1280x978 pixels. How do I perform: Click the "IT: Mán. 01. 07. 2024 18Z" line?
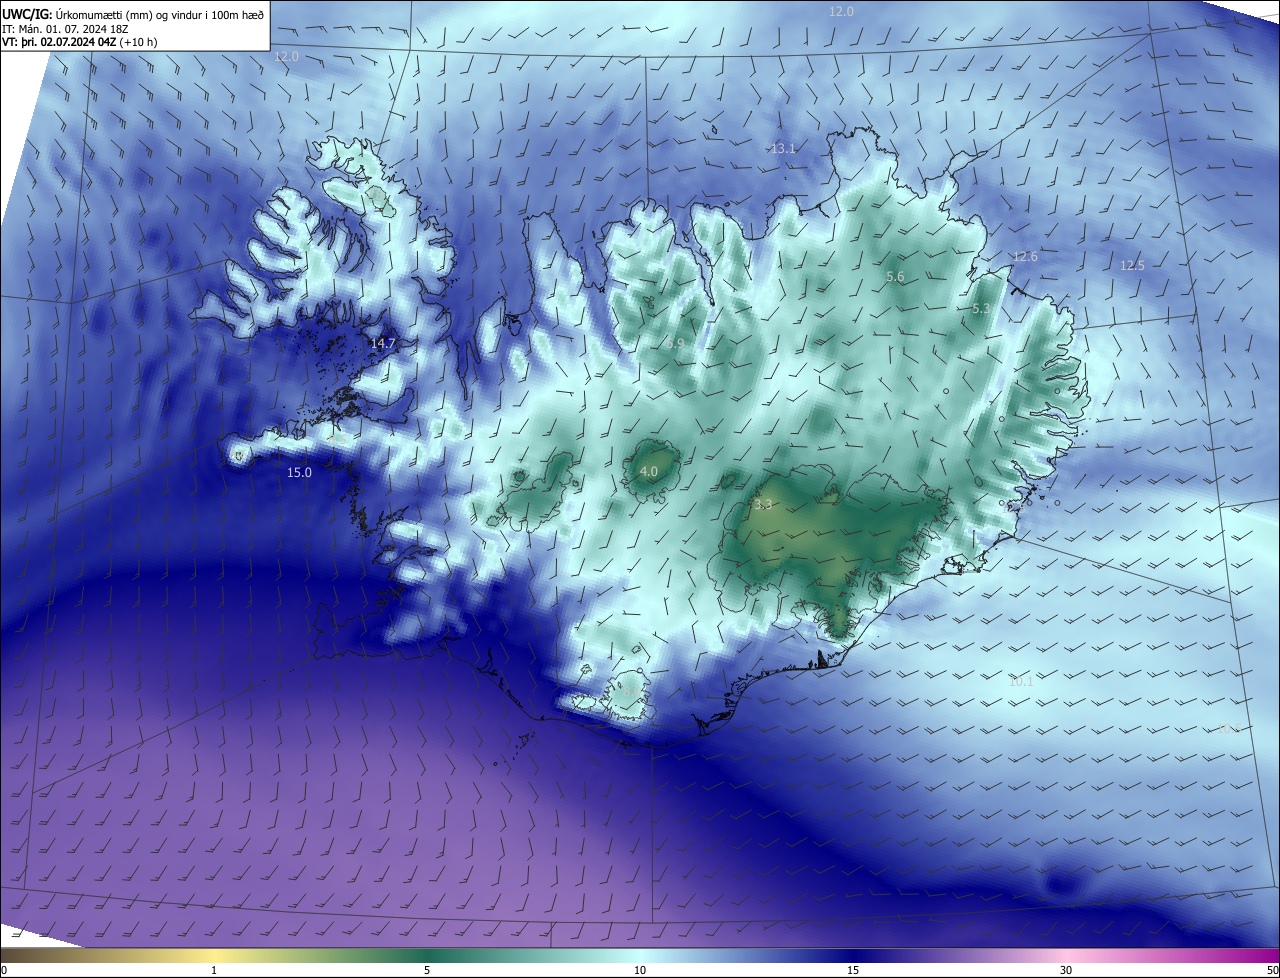(x=65, y=28)
